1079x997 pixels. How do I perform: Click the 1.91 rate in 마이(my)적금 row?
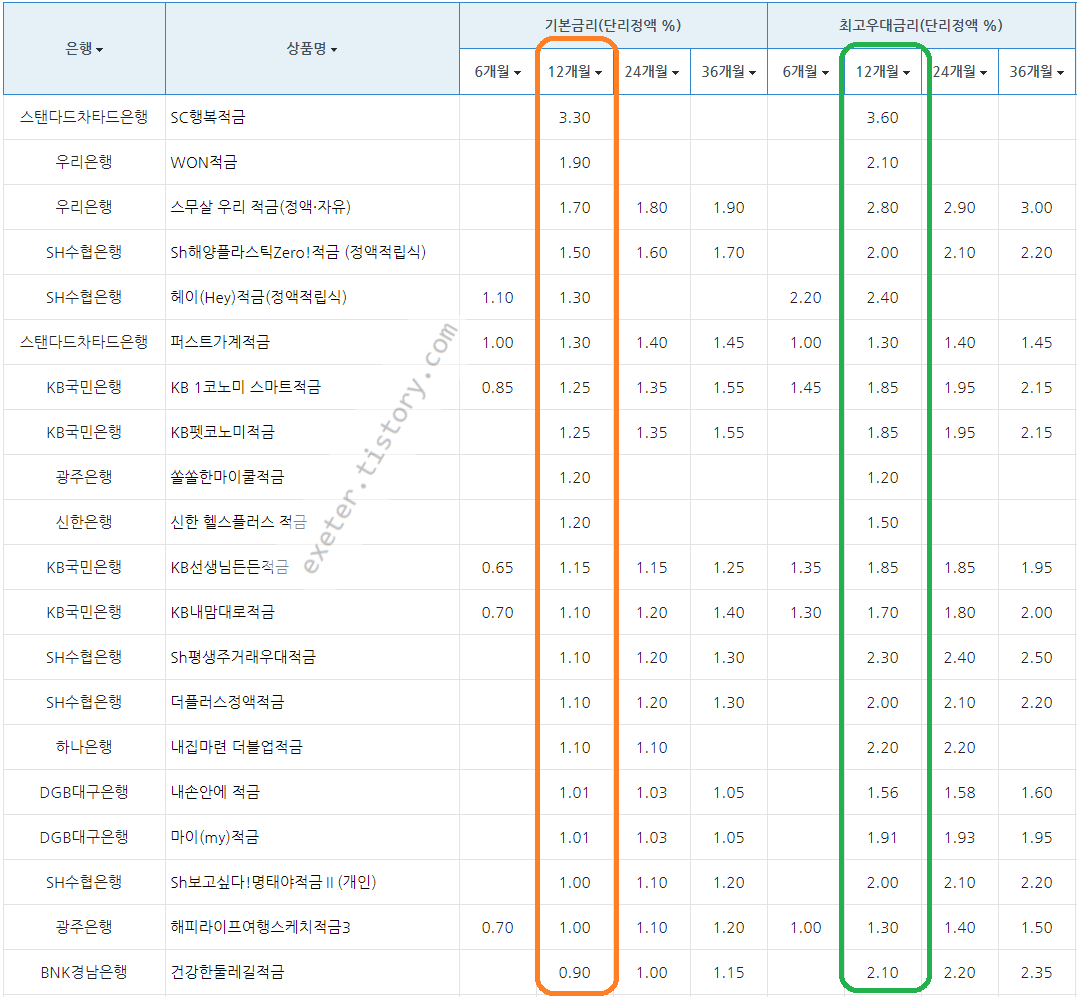point(883,837)
